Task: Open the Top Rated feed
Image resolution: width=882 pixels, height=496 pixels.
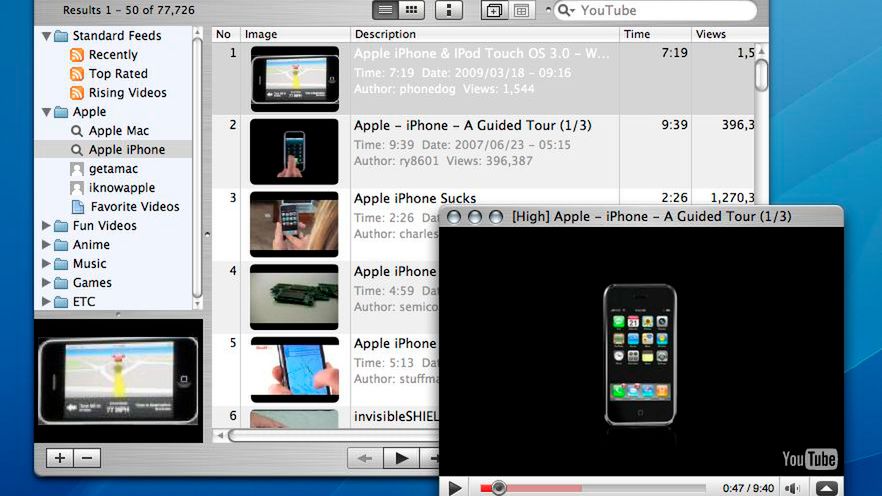Action: [118, 74]
